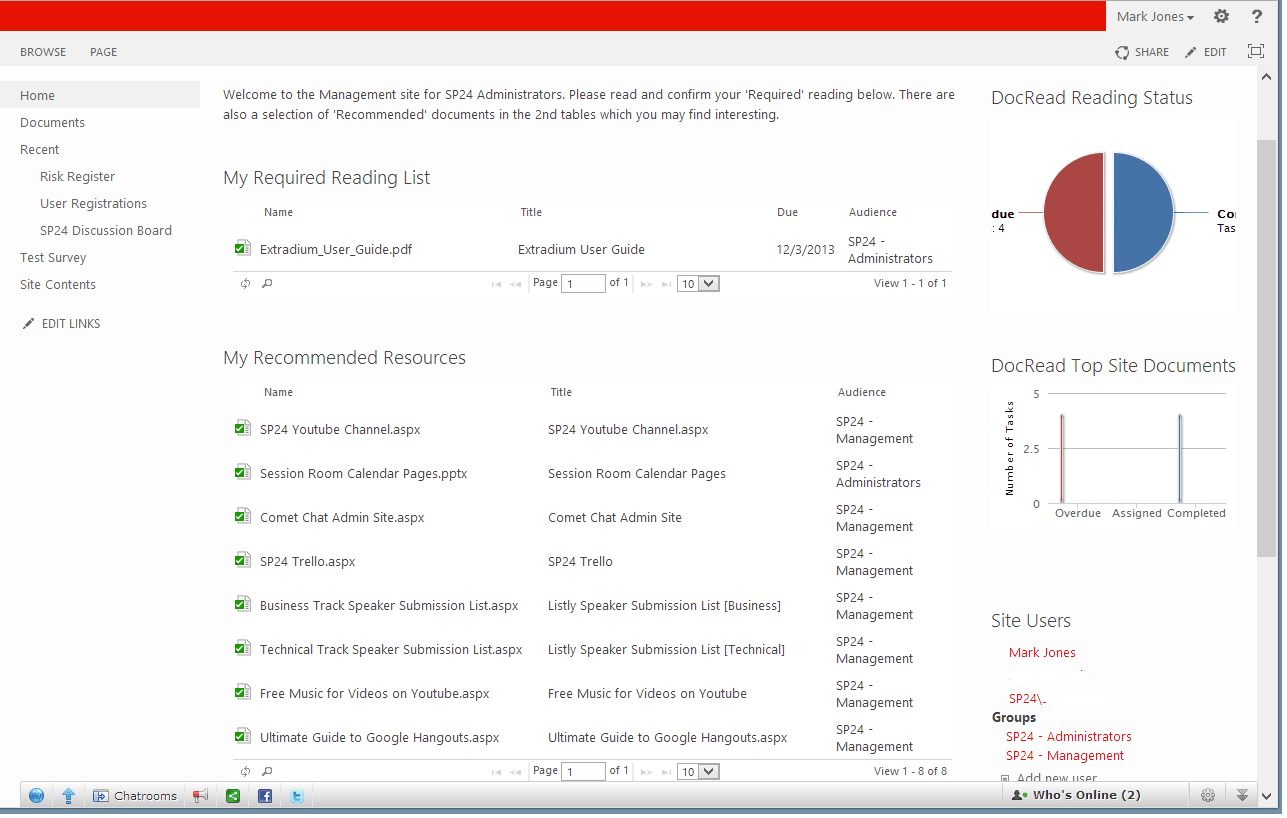
Task: Open the Risk Register link in sidebar
Action: 77,176
